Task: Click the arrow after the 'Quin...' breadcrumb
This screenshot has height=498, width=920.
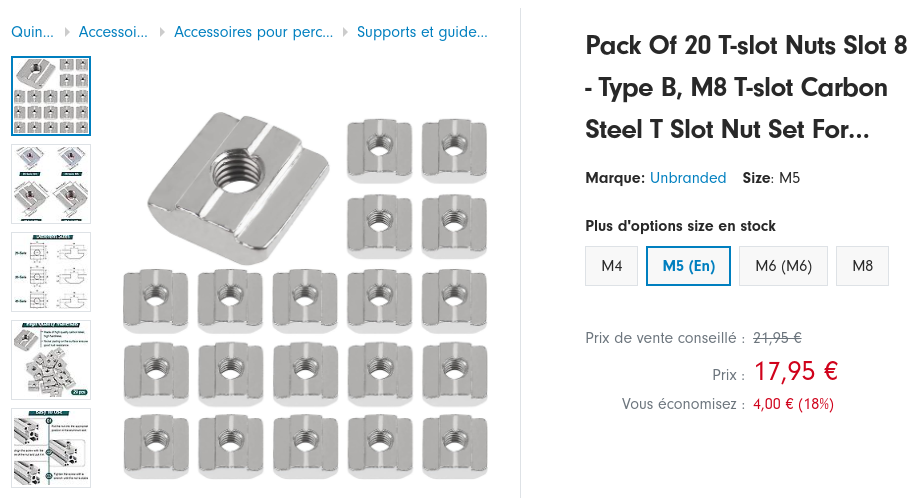Action: (x=66, y=32)
